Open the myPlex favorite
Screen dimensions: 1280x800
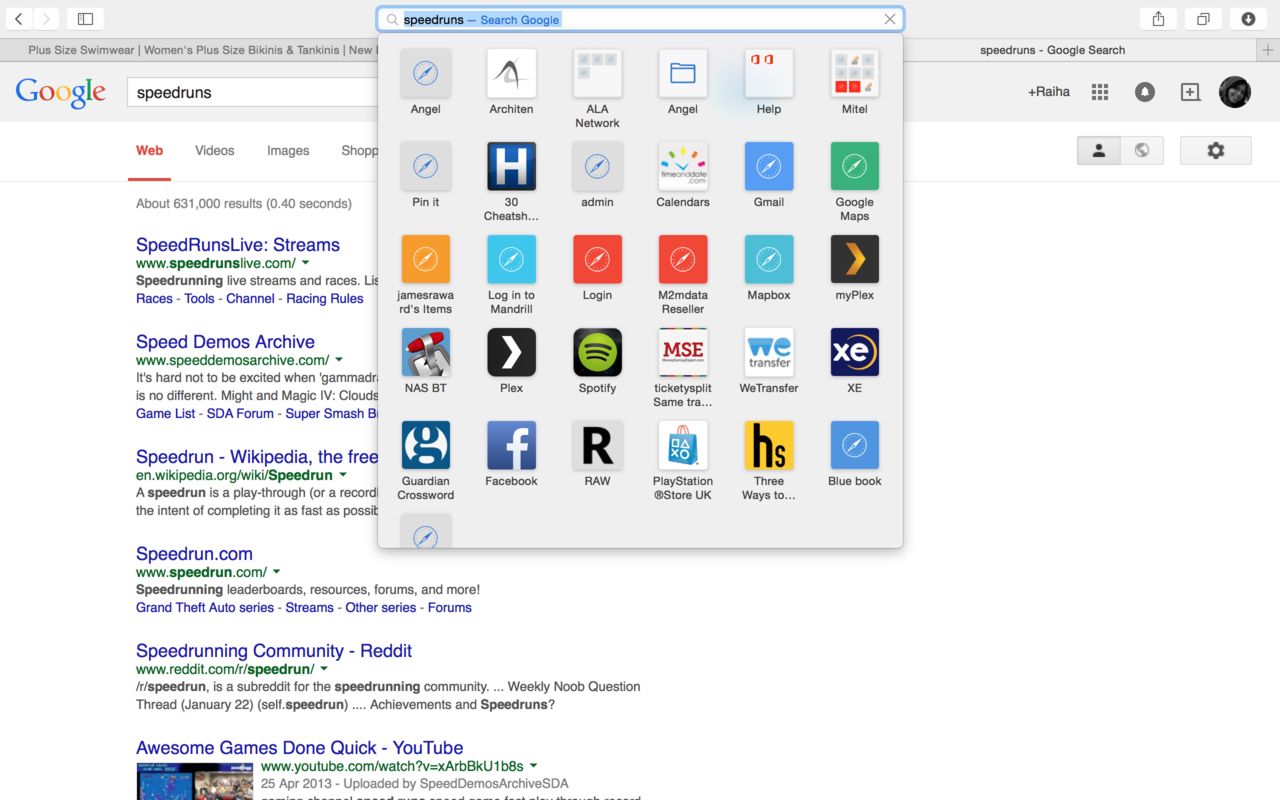click(x=855, y=259)
